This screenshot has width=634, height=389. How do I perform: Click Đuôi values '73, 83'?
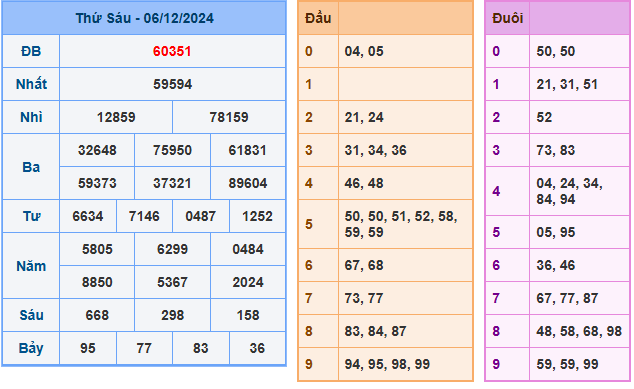(556, 150)
